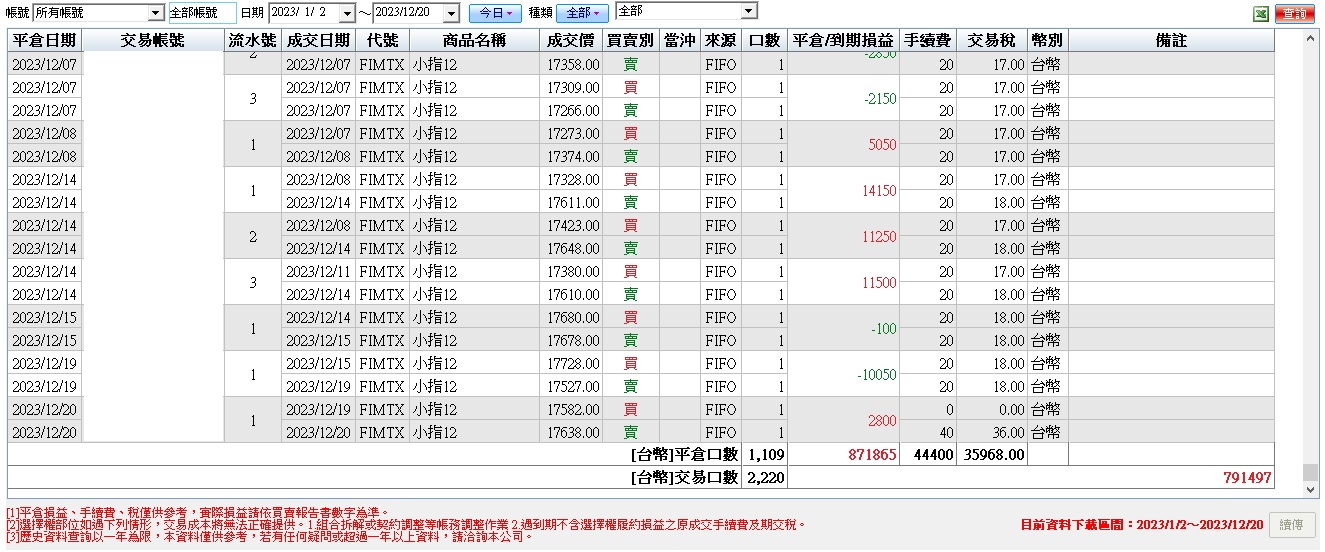The width and height of the screenshot is (1325, 552).
Task: Click the price cell 17728.00
Action: tap(571, 363)
